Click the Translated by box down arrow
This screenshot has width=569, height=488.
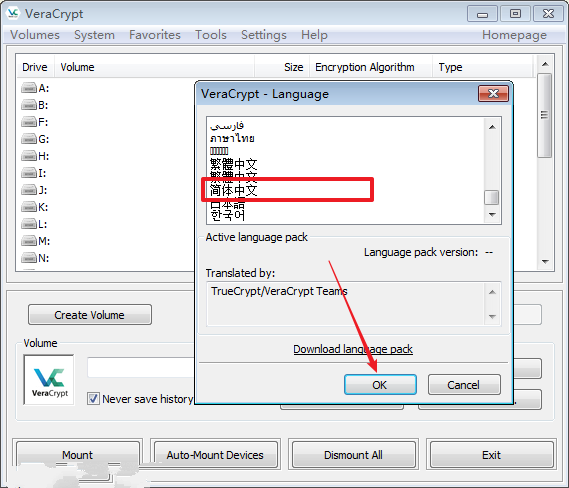[492, 316]
